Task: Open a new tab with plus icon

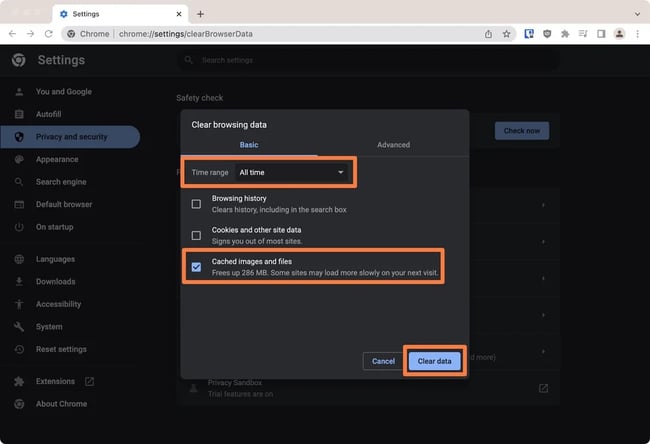Action: pos(200,14)
